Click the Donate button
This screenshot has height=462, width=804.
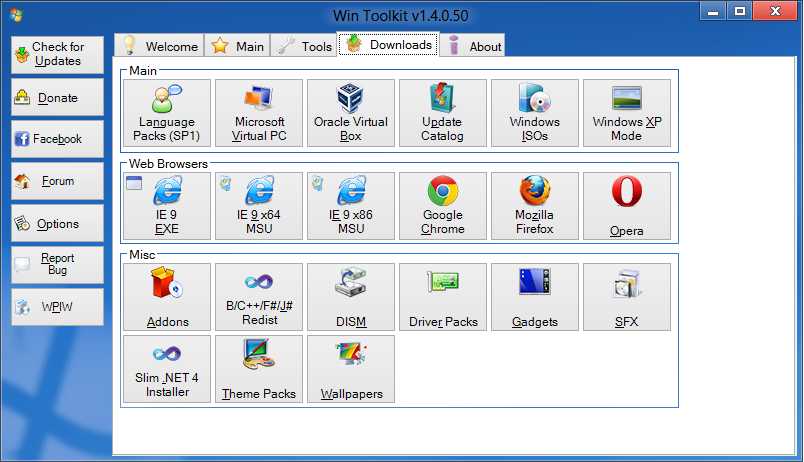coord(57,97)
